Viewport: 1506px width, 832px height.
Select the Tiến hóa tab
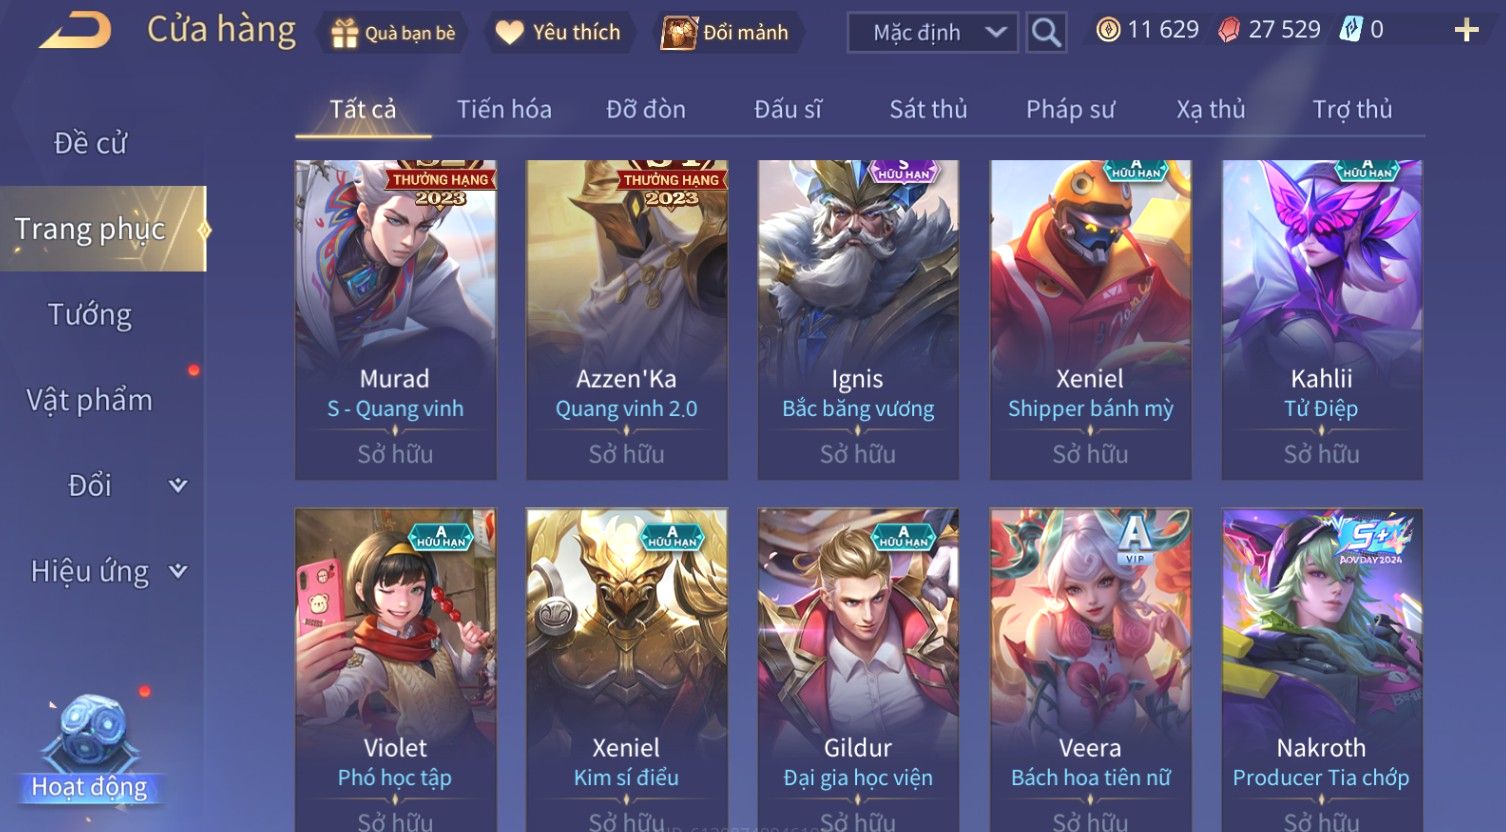click(504, 109)
